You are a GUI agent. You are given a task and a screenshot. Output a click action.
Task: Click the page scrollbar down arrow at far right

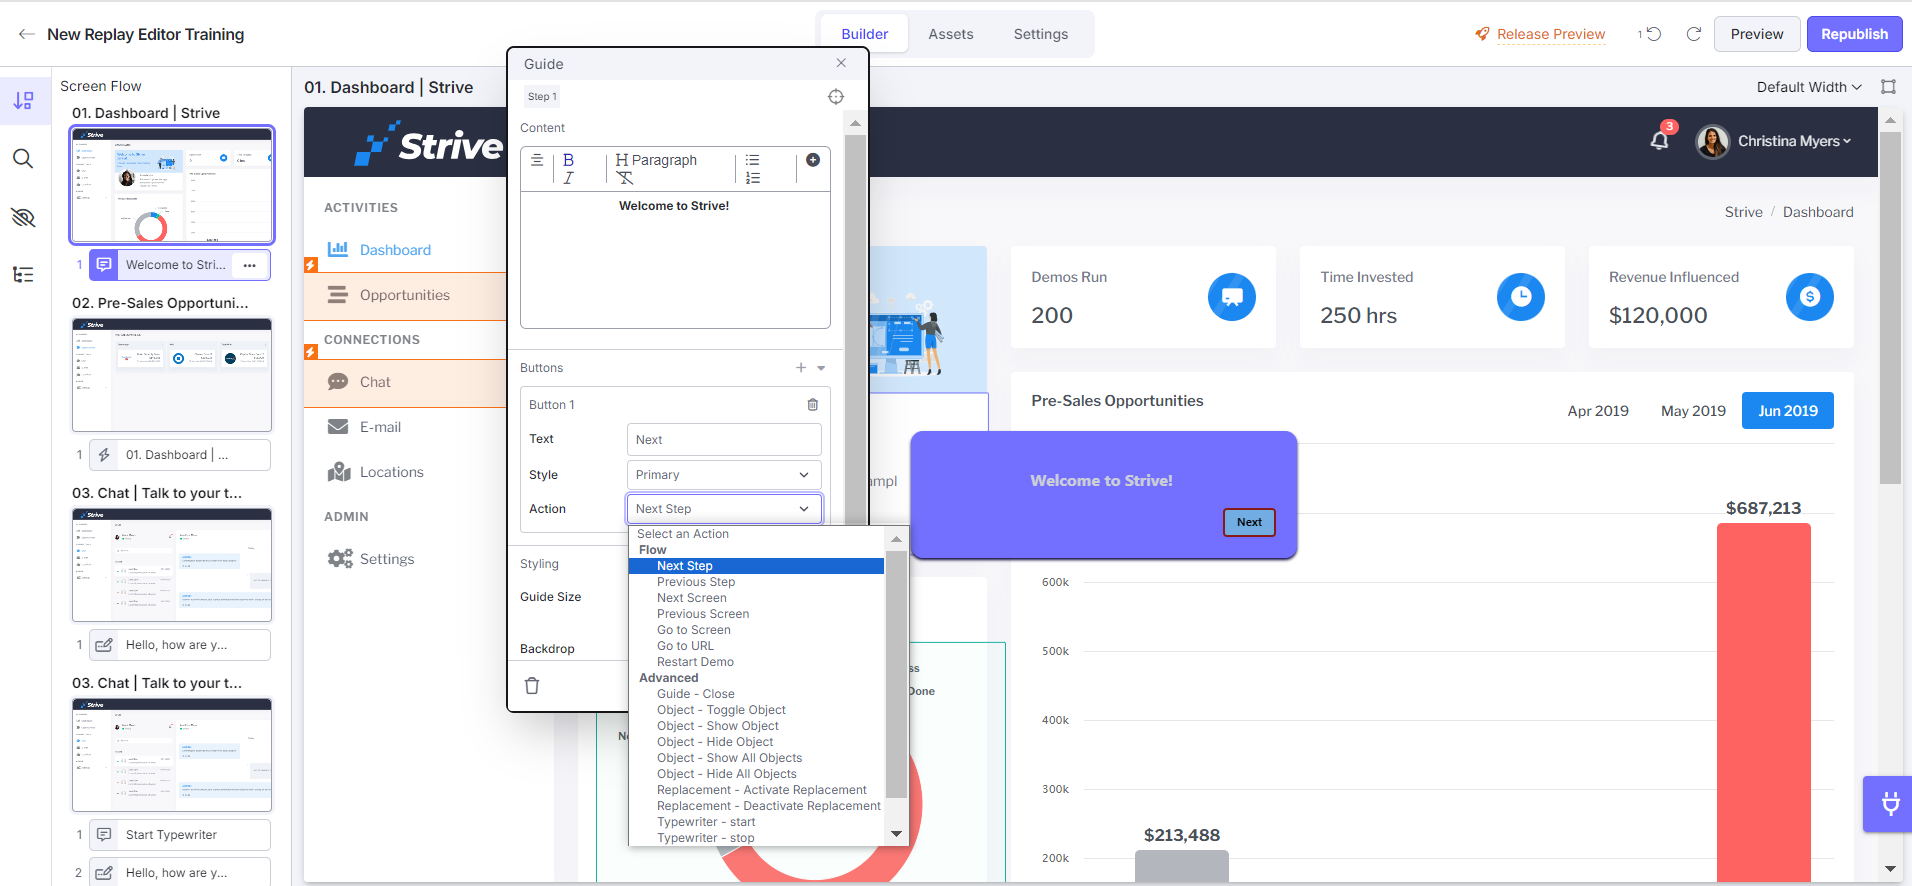pos(1890,869)
